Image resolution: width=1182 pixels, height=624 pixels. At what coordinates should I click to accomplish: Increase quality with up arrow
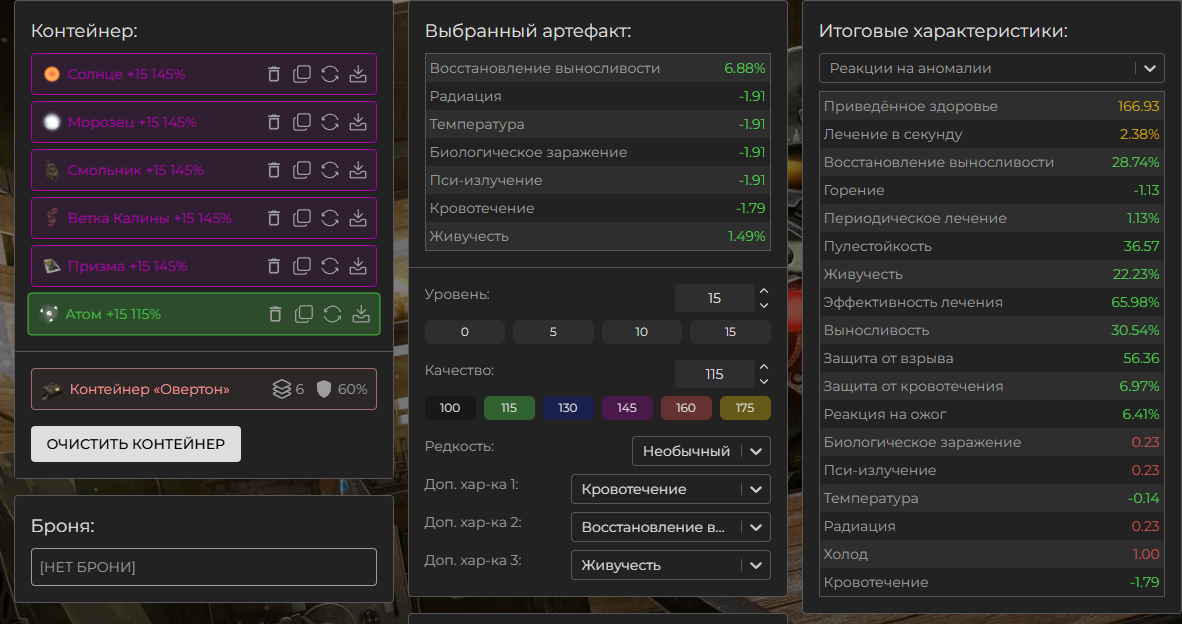click(x=764, y=367)
